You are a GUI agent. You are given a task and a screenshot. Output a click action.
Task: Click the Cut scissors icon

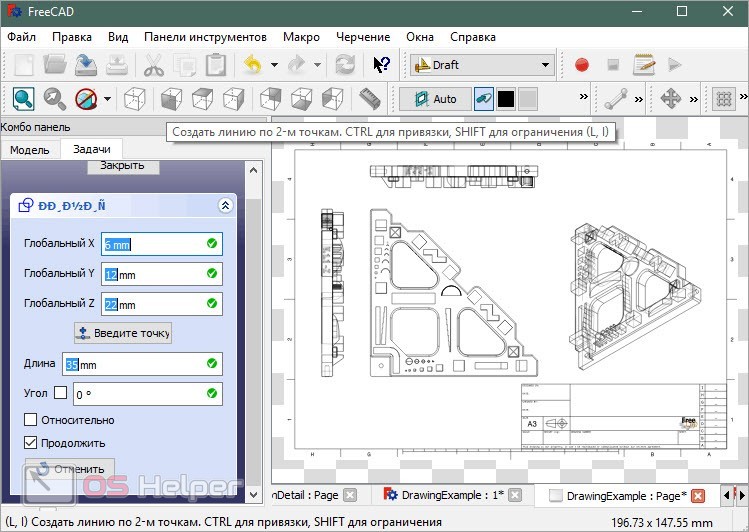coord(153,65)
